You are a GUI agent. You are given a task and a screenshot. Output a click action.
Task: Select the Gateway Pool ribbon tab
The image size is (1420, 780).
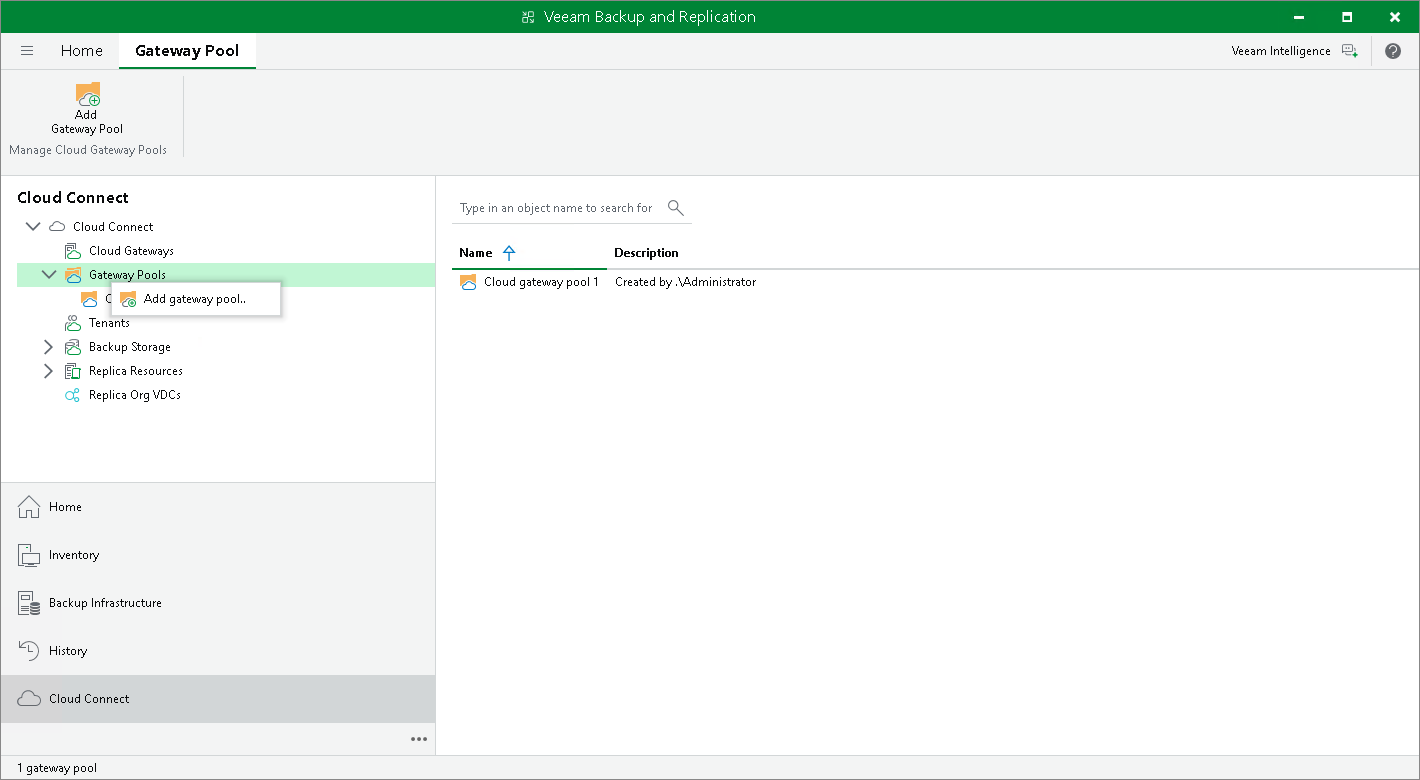187,51
